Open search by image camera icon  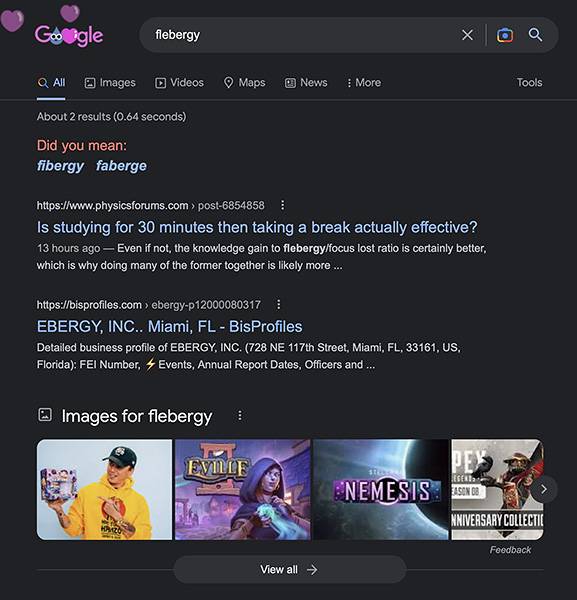(505, 35)
